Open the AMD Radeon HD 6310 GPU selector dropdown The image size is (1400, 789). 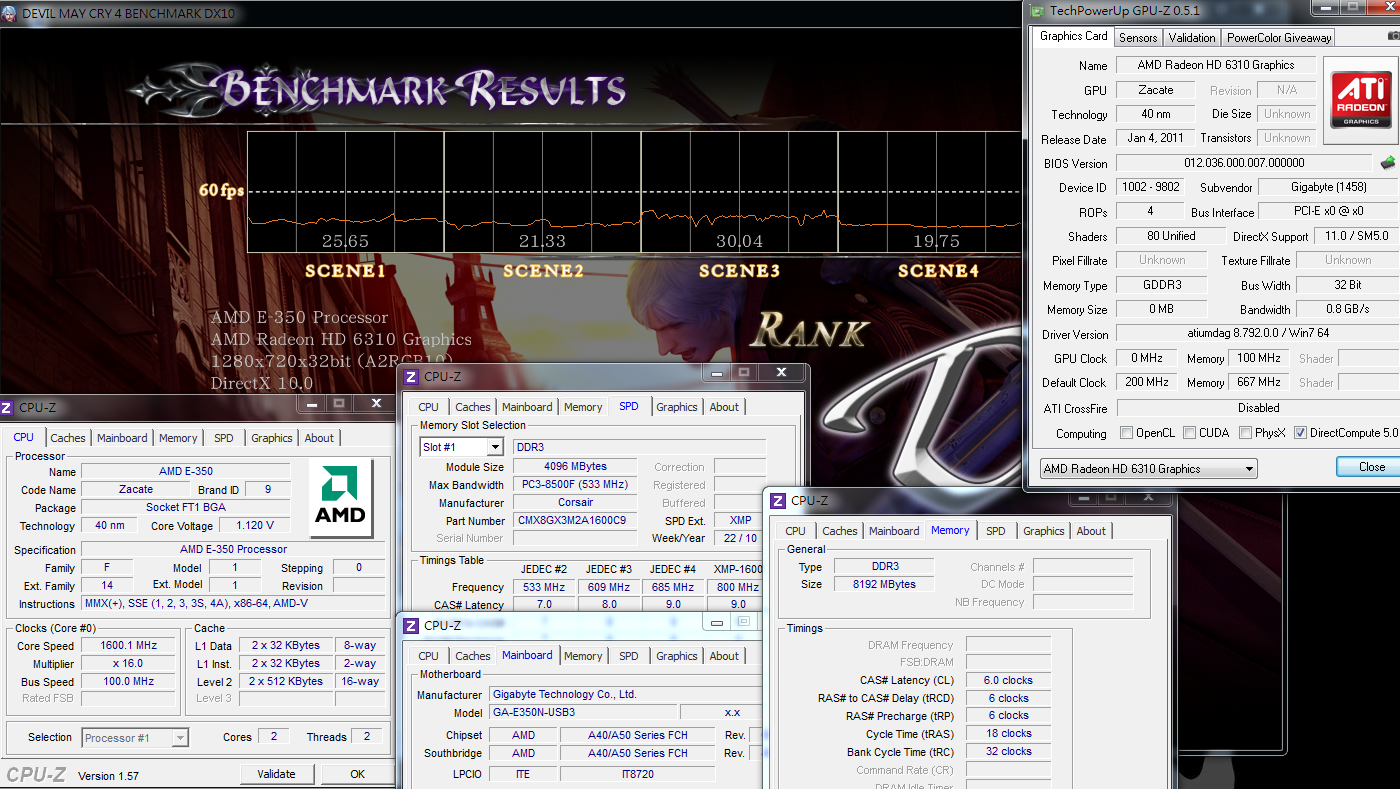coord(1147,469)
